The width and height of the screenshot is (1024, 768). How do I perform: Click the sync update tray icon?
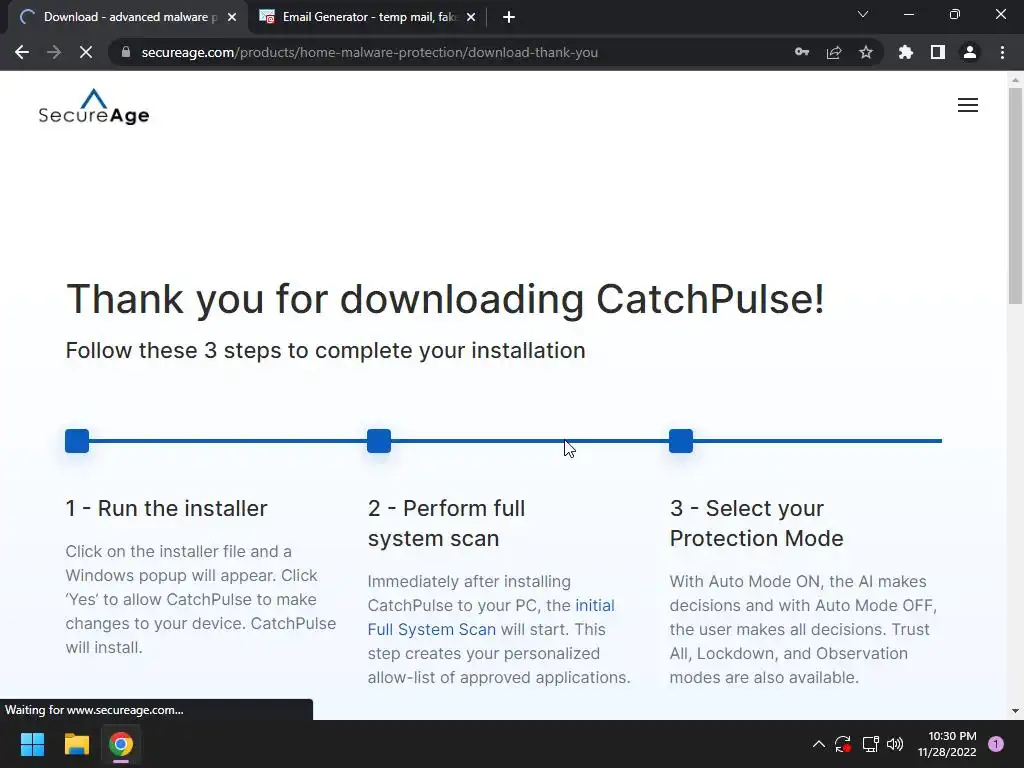(842, 744)
